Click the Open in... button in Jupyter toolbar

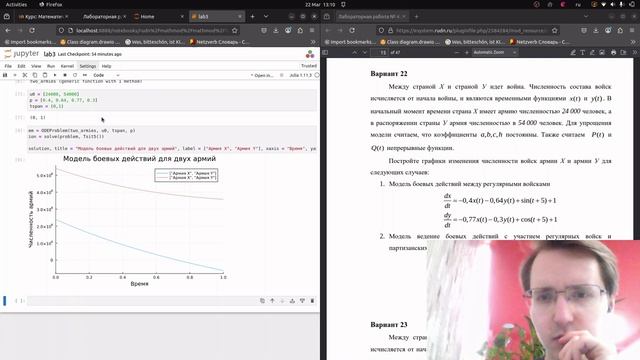tap(262, 76)
